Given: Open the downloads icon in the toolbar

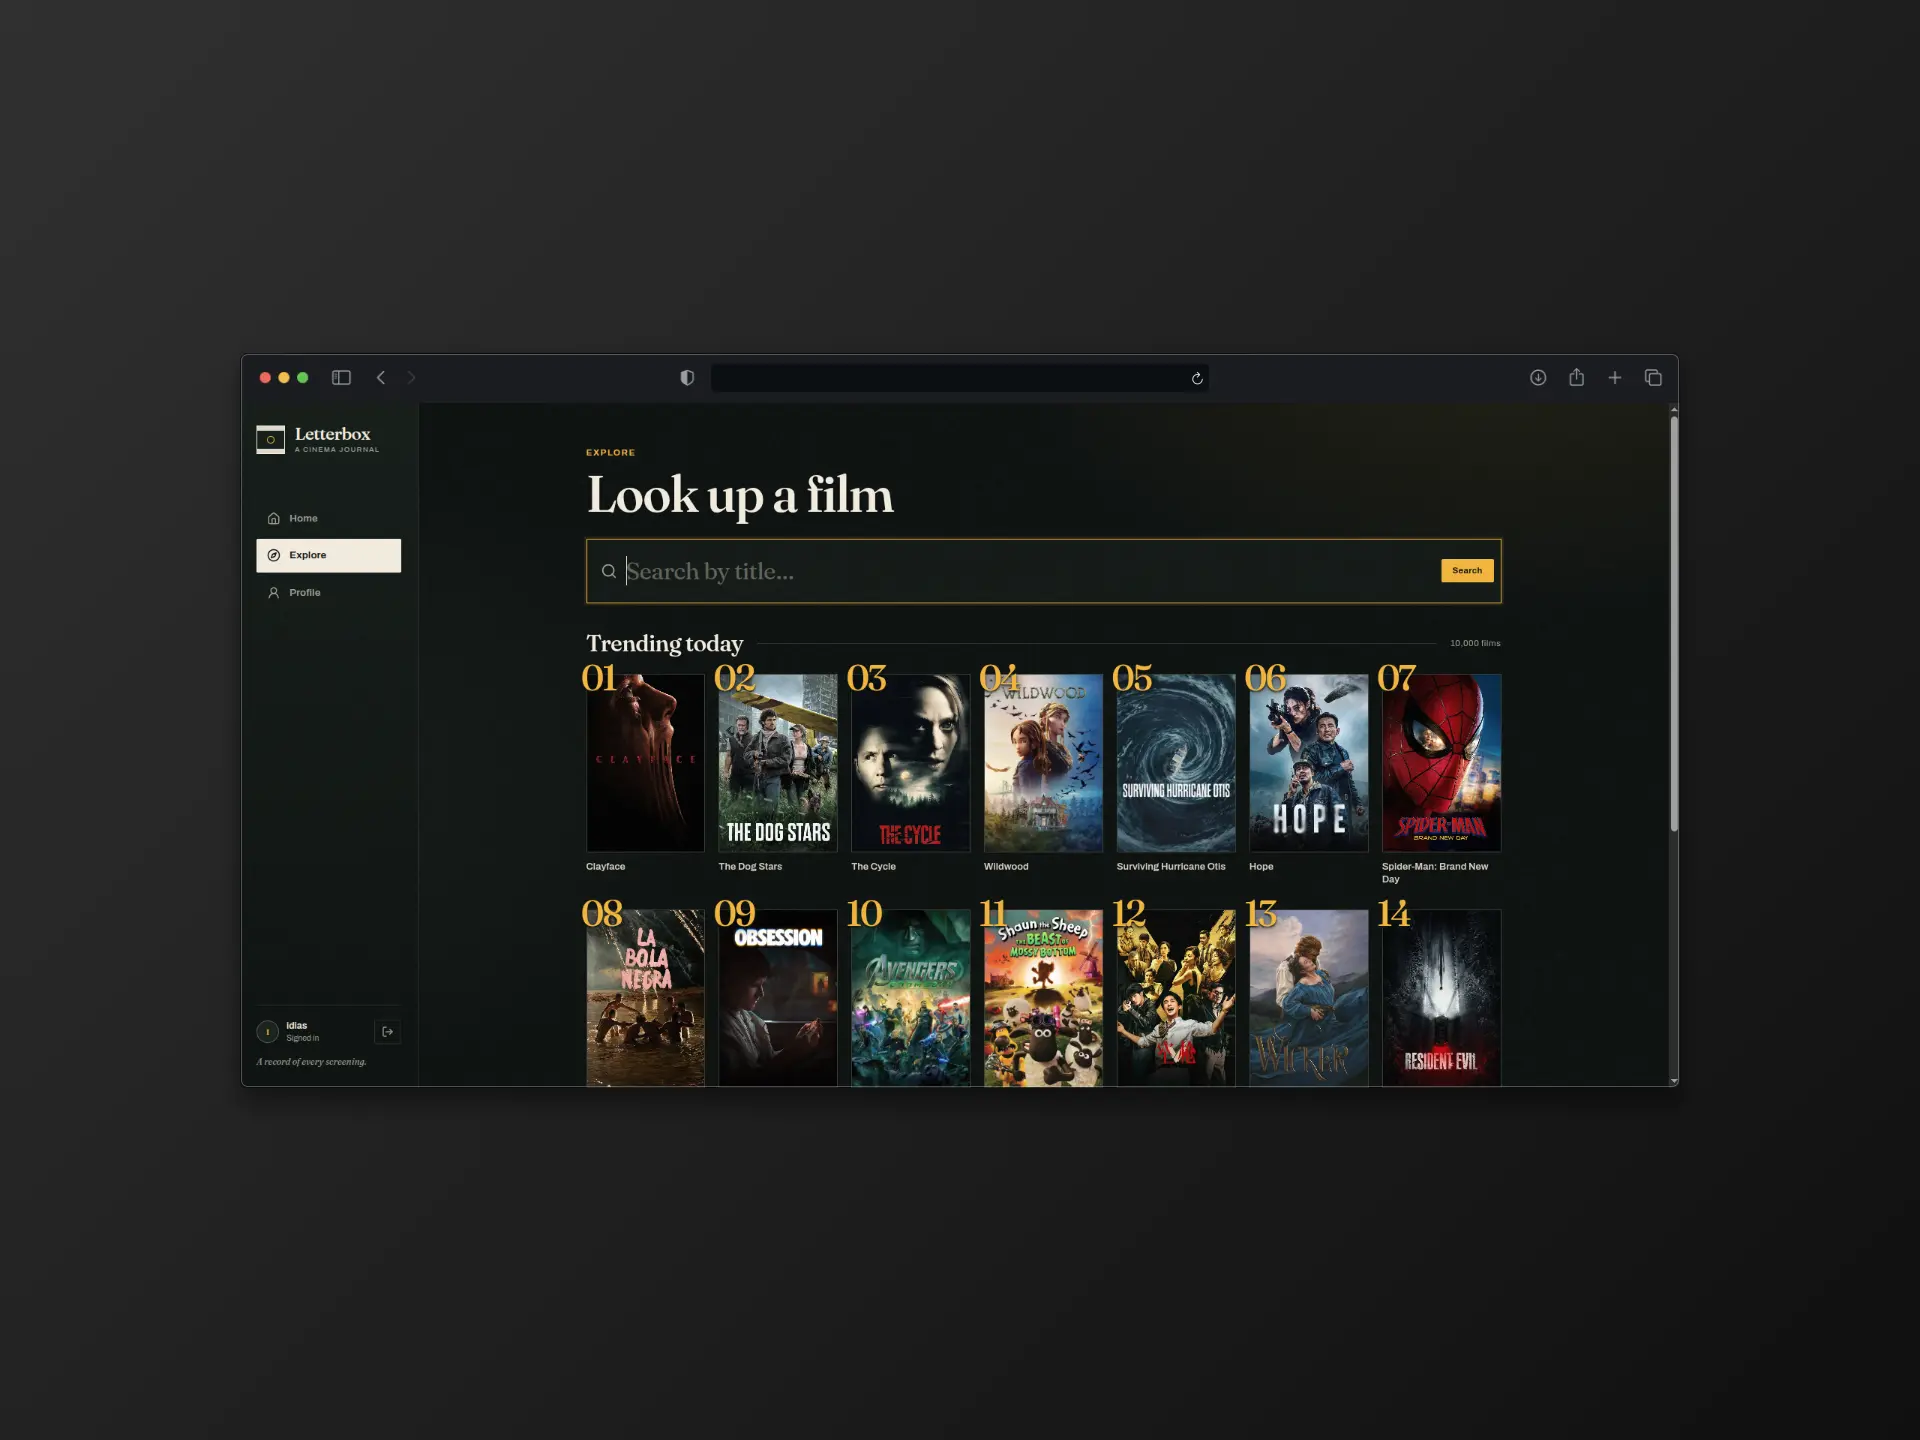Looking at the screenshot, I should 1538,377.
